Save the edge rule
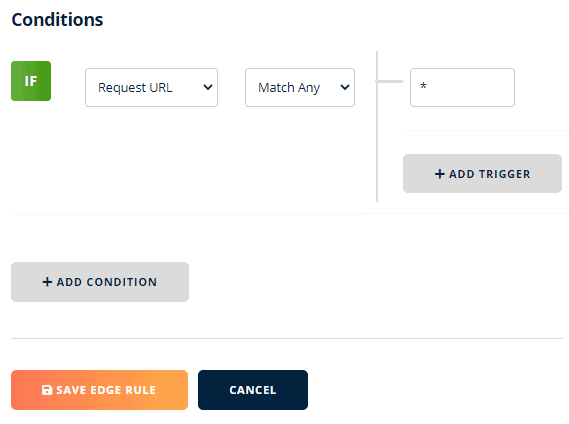Viewport: 569px width, 424px height. coord(99,390)
